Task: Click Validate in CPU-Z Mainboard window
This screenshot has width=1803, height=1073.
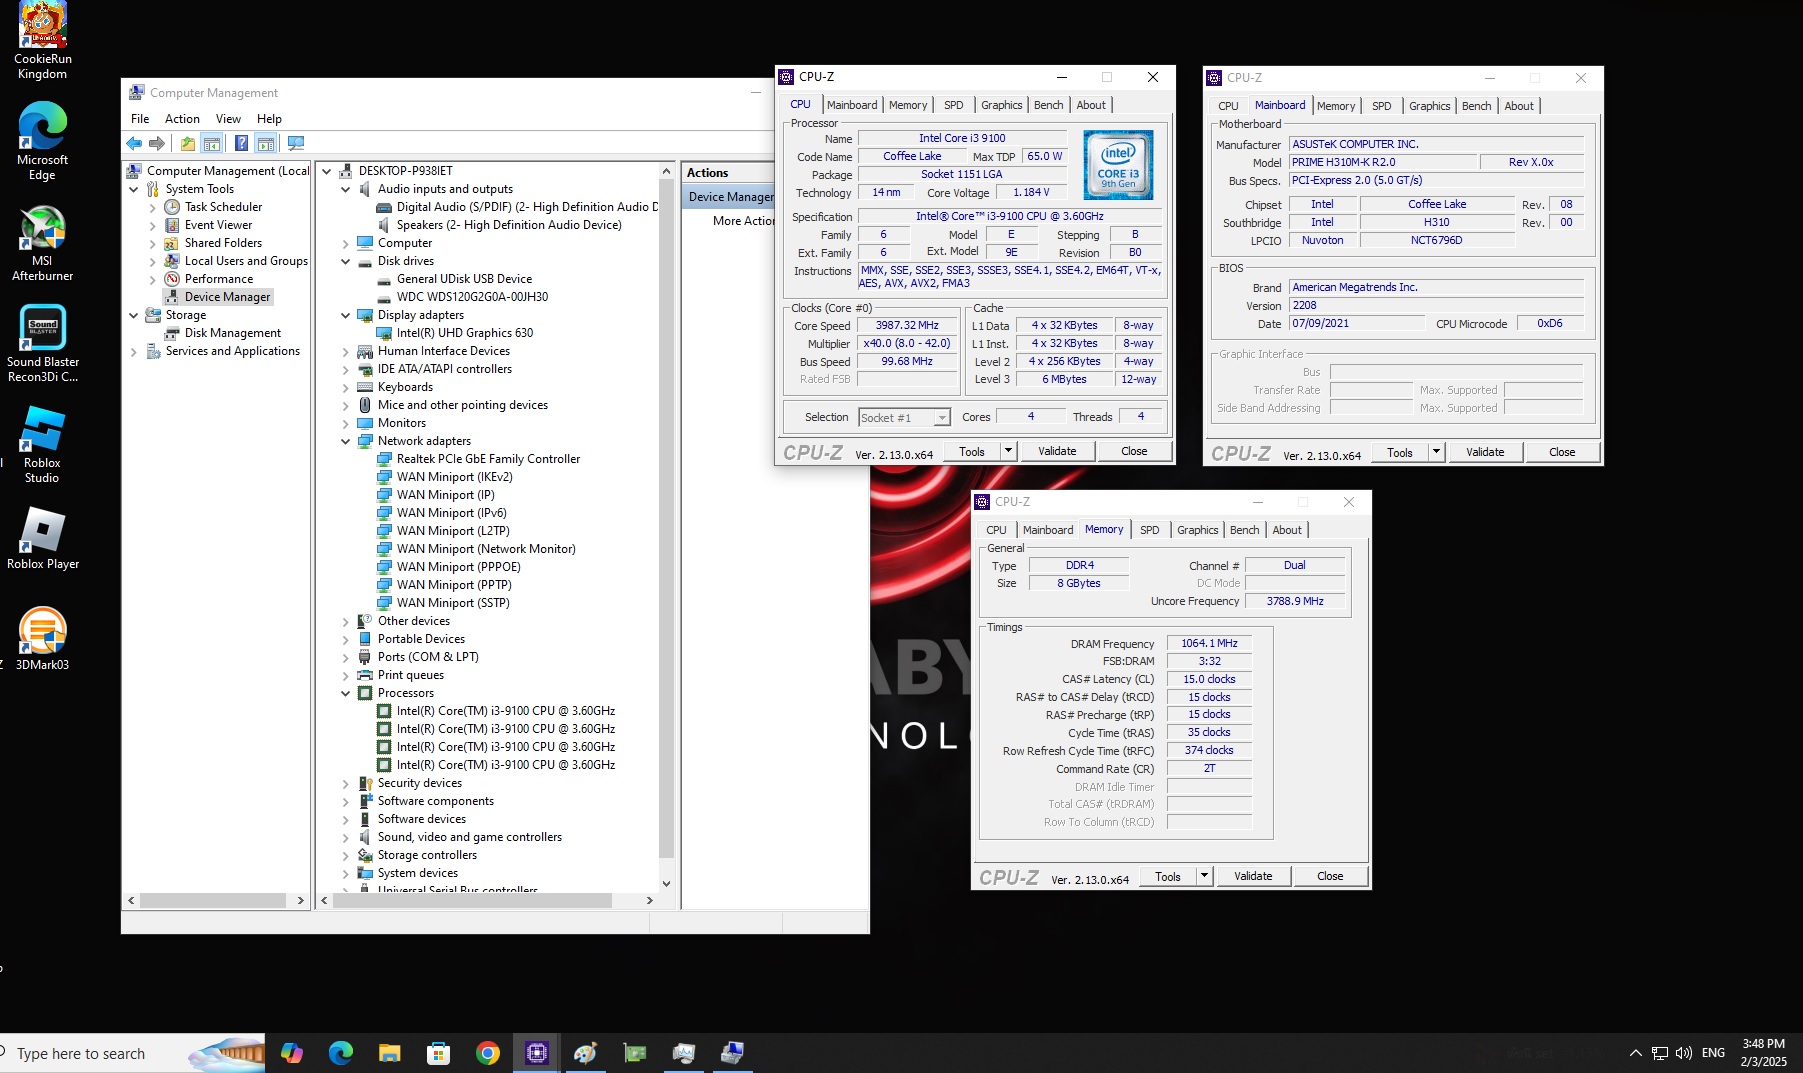Action: tap(1485, 452)
